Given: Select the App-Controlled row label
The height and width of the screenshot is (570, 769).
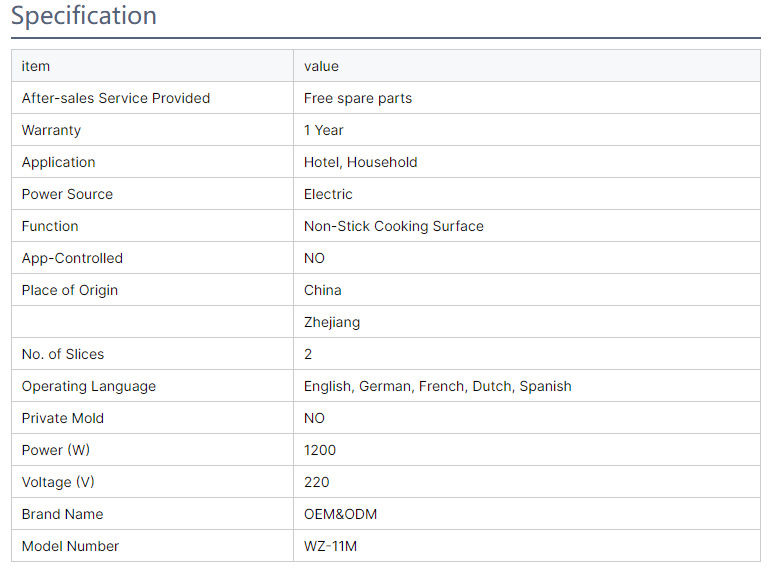Looking at the screenshot, I should click(72, 258).
